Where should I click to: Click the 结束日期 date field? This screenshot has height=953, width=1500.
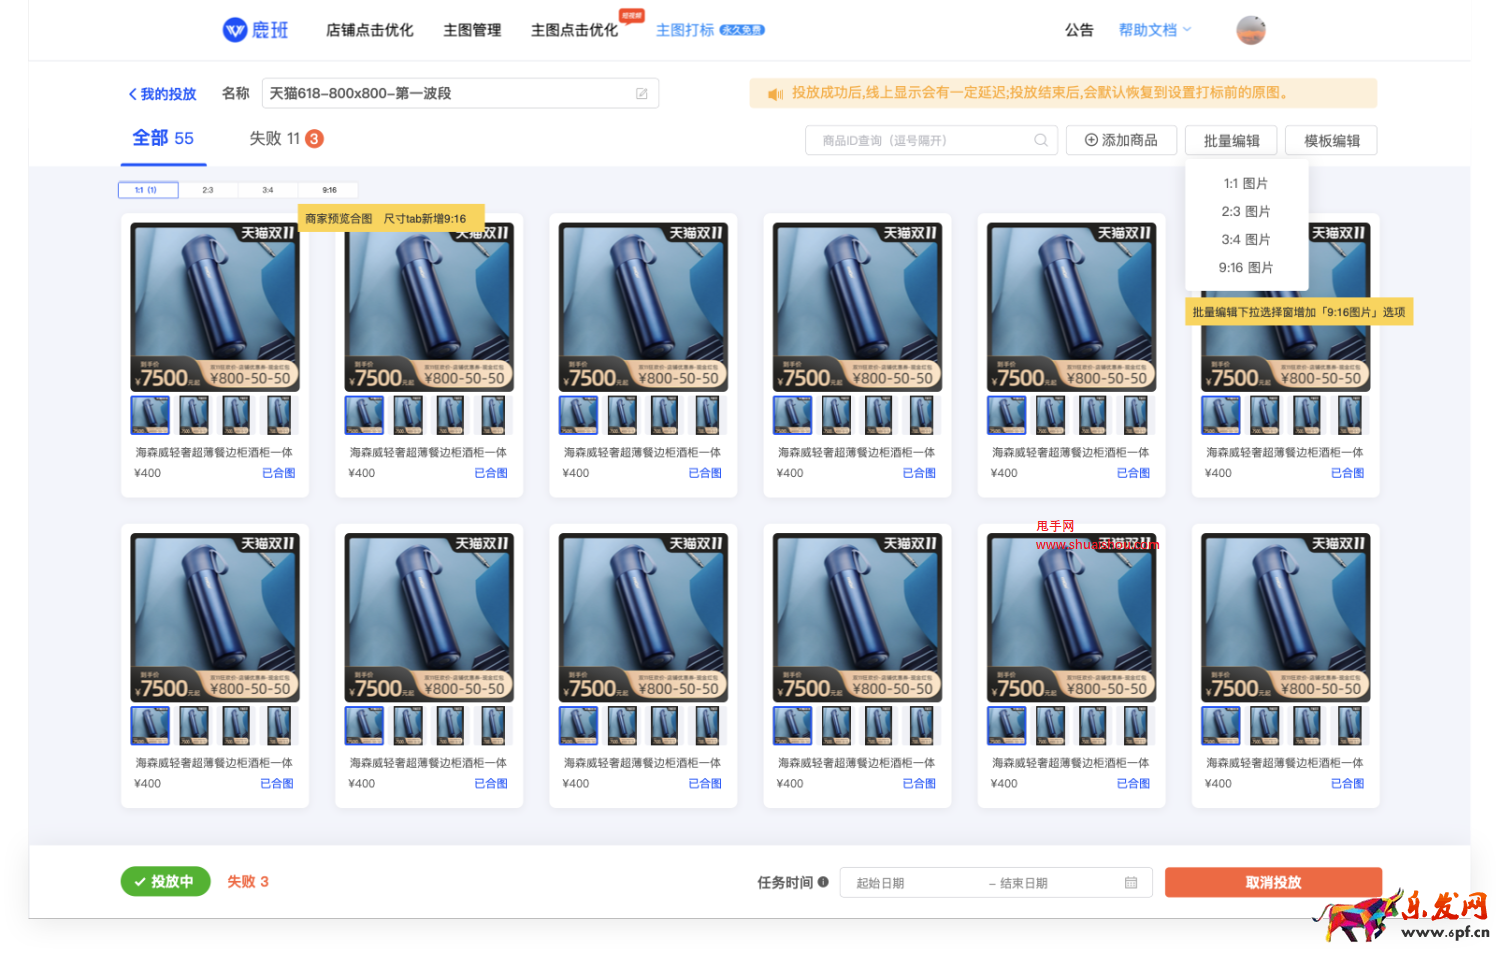coord(1023,883)
